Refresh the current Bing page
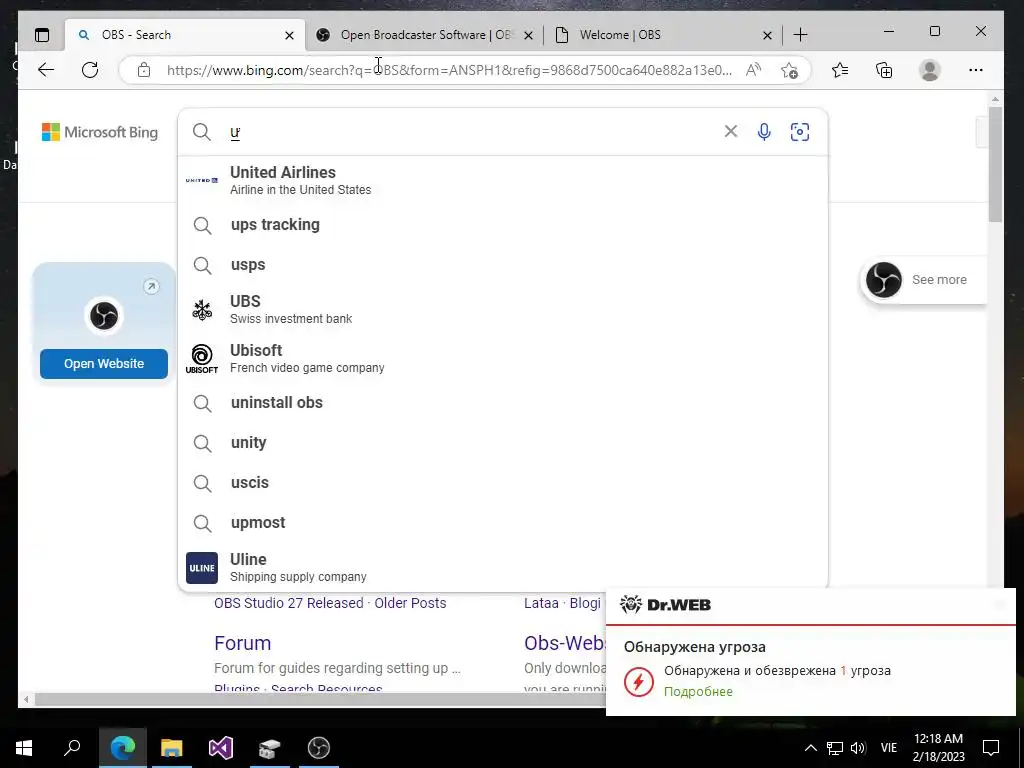This screenshot has width=1024, height=768. coord(90,70)
